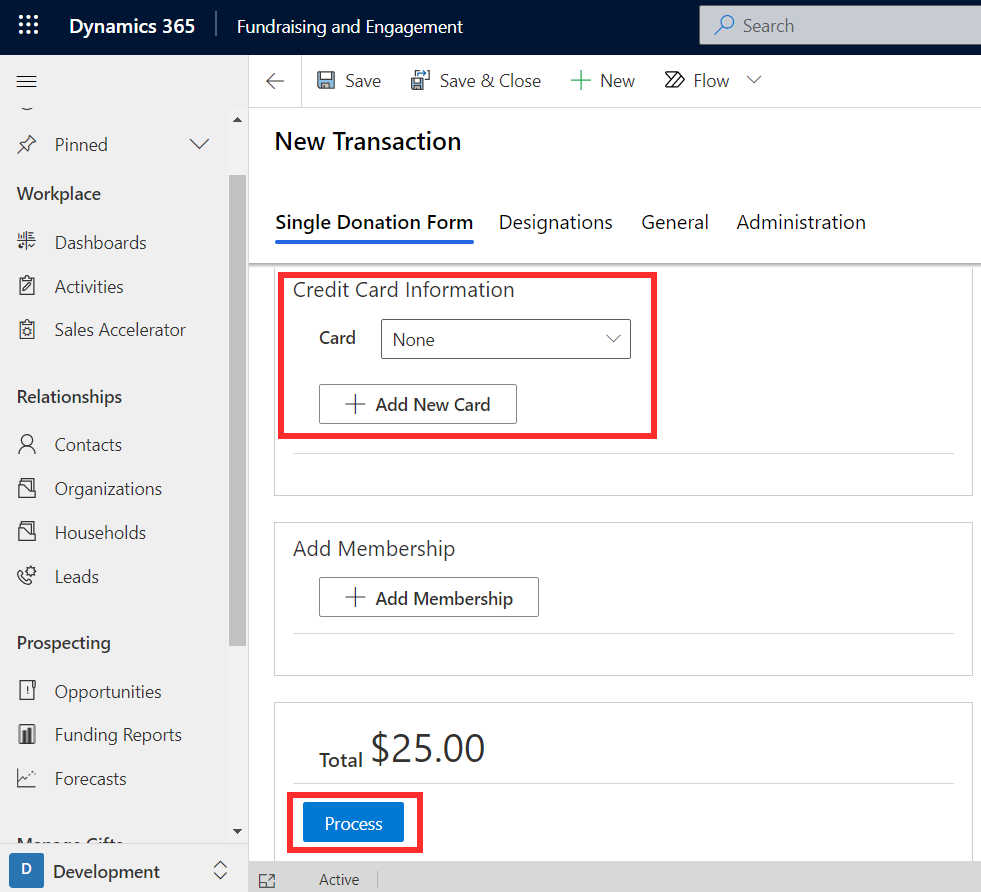Click the Forecasts graph icon

coord(26,778)
